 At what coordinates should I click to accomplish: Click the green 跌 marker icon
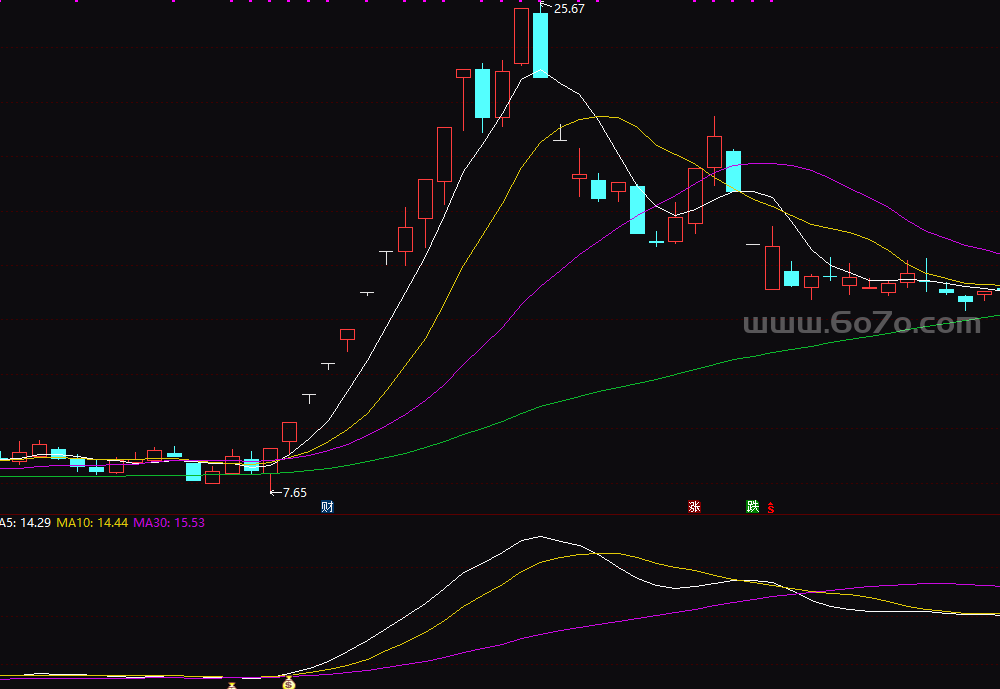coord(752,507)
